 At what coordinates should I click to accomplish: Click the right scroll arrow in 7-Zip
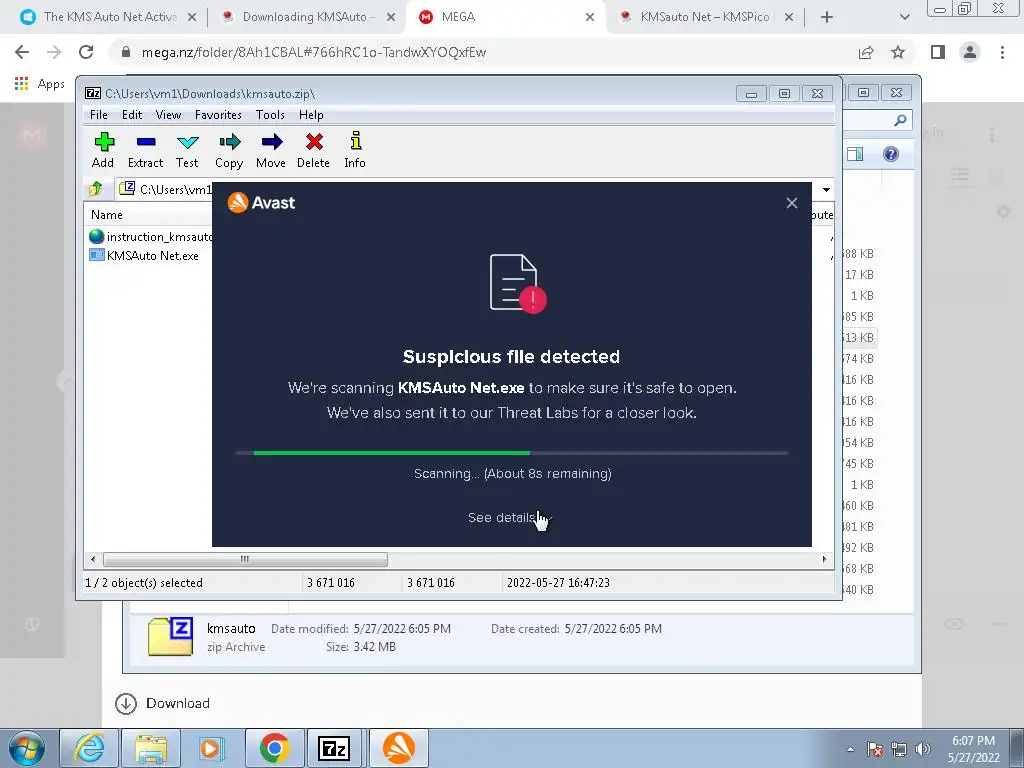tap(824, 560)
